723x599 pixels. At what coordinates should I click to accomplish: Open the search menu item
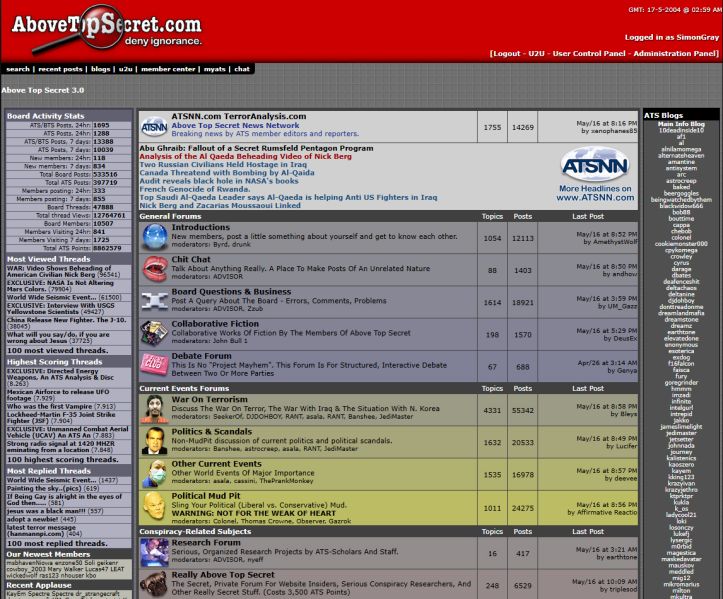coord(18,69)
